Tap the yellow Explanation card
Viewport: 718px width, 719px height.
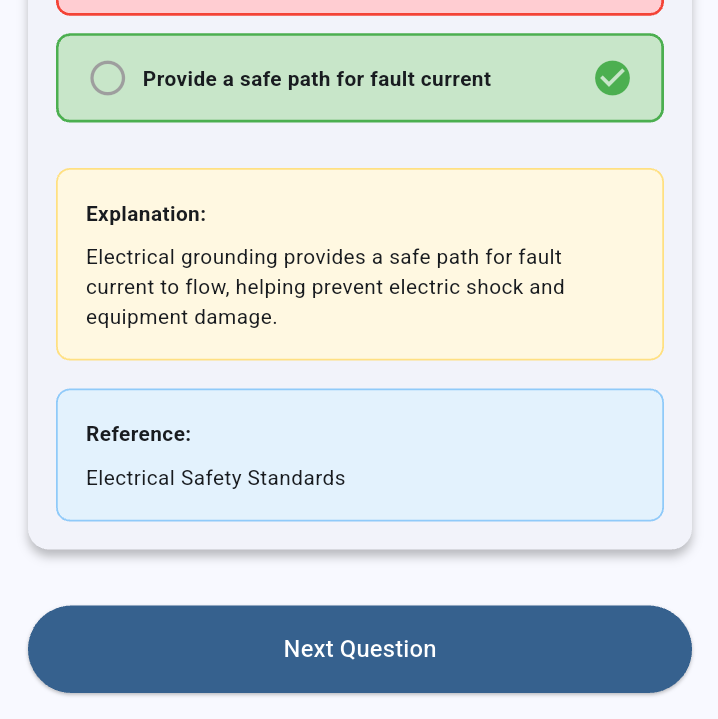(x=360, y=264)
